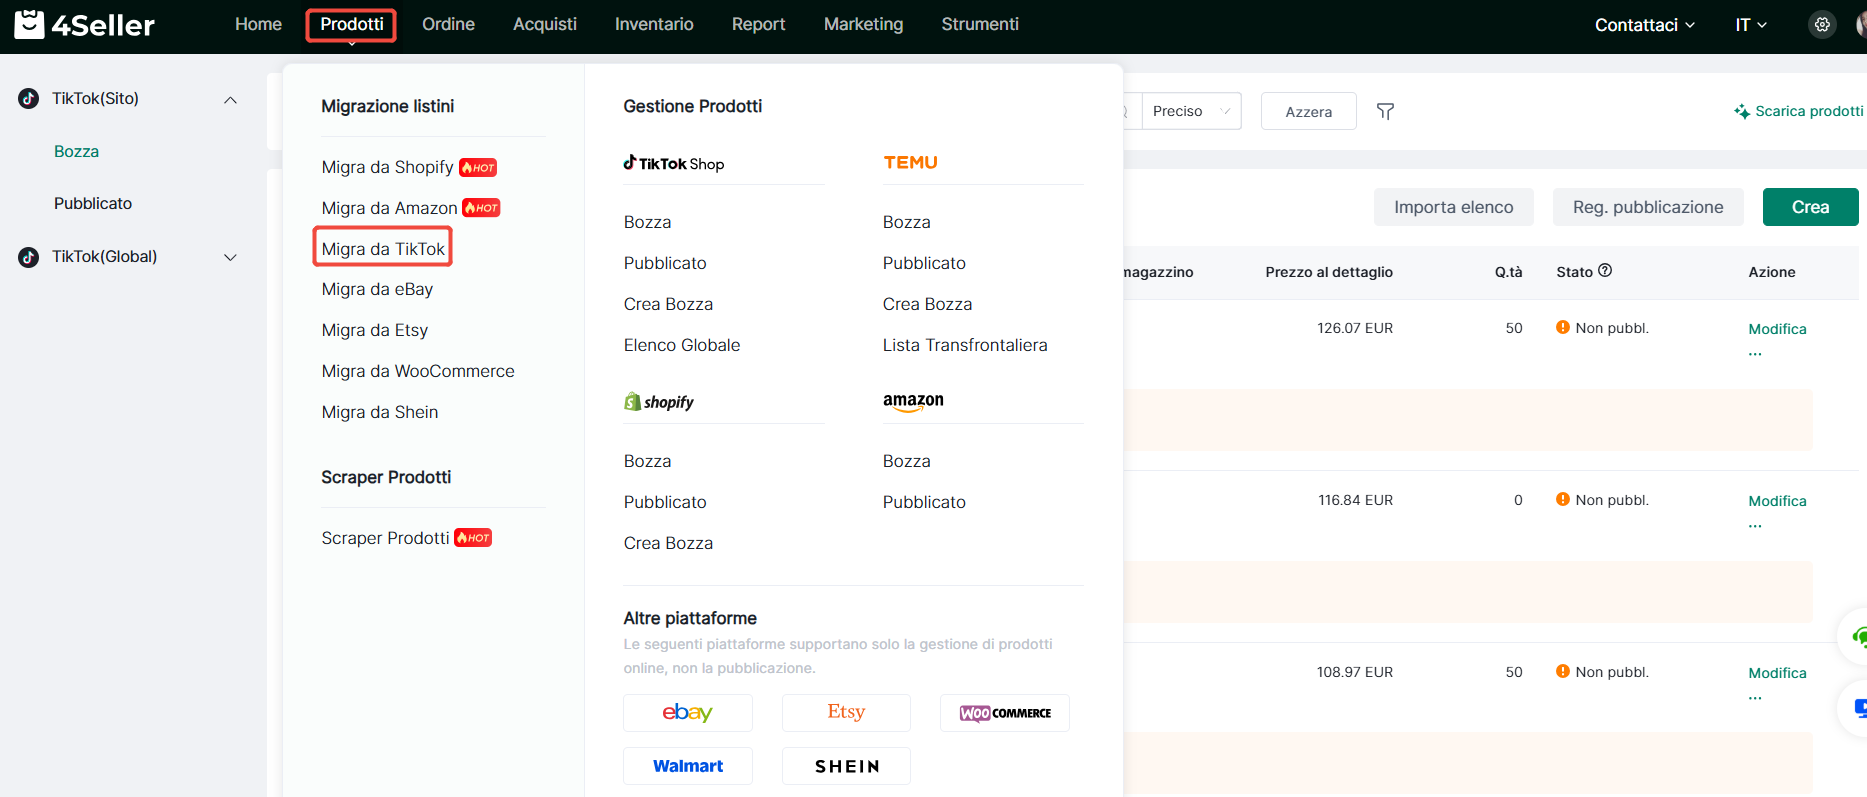The image size is (1867, 797).
Task: Click the filter funnel icon
Action: (1385, 111)
